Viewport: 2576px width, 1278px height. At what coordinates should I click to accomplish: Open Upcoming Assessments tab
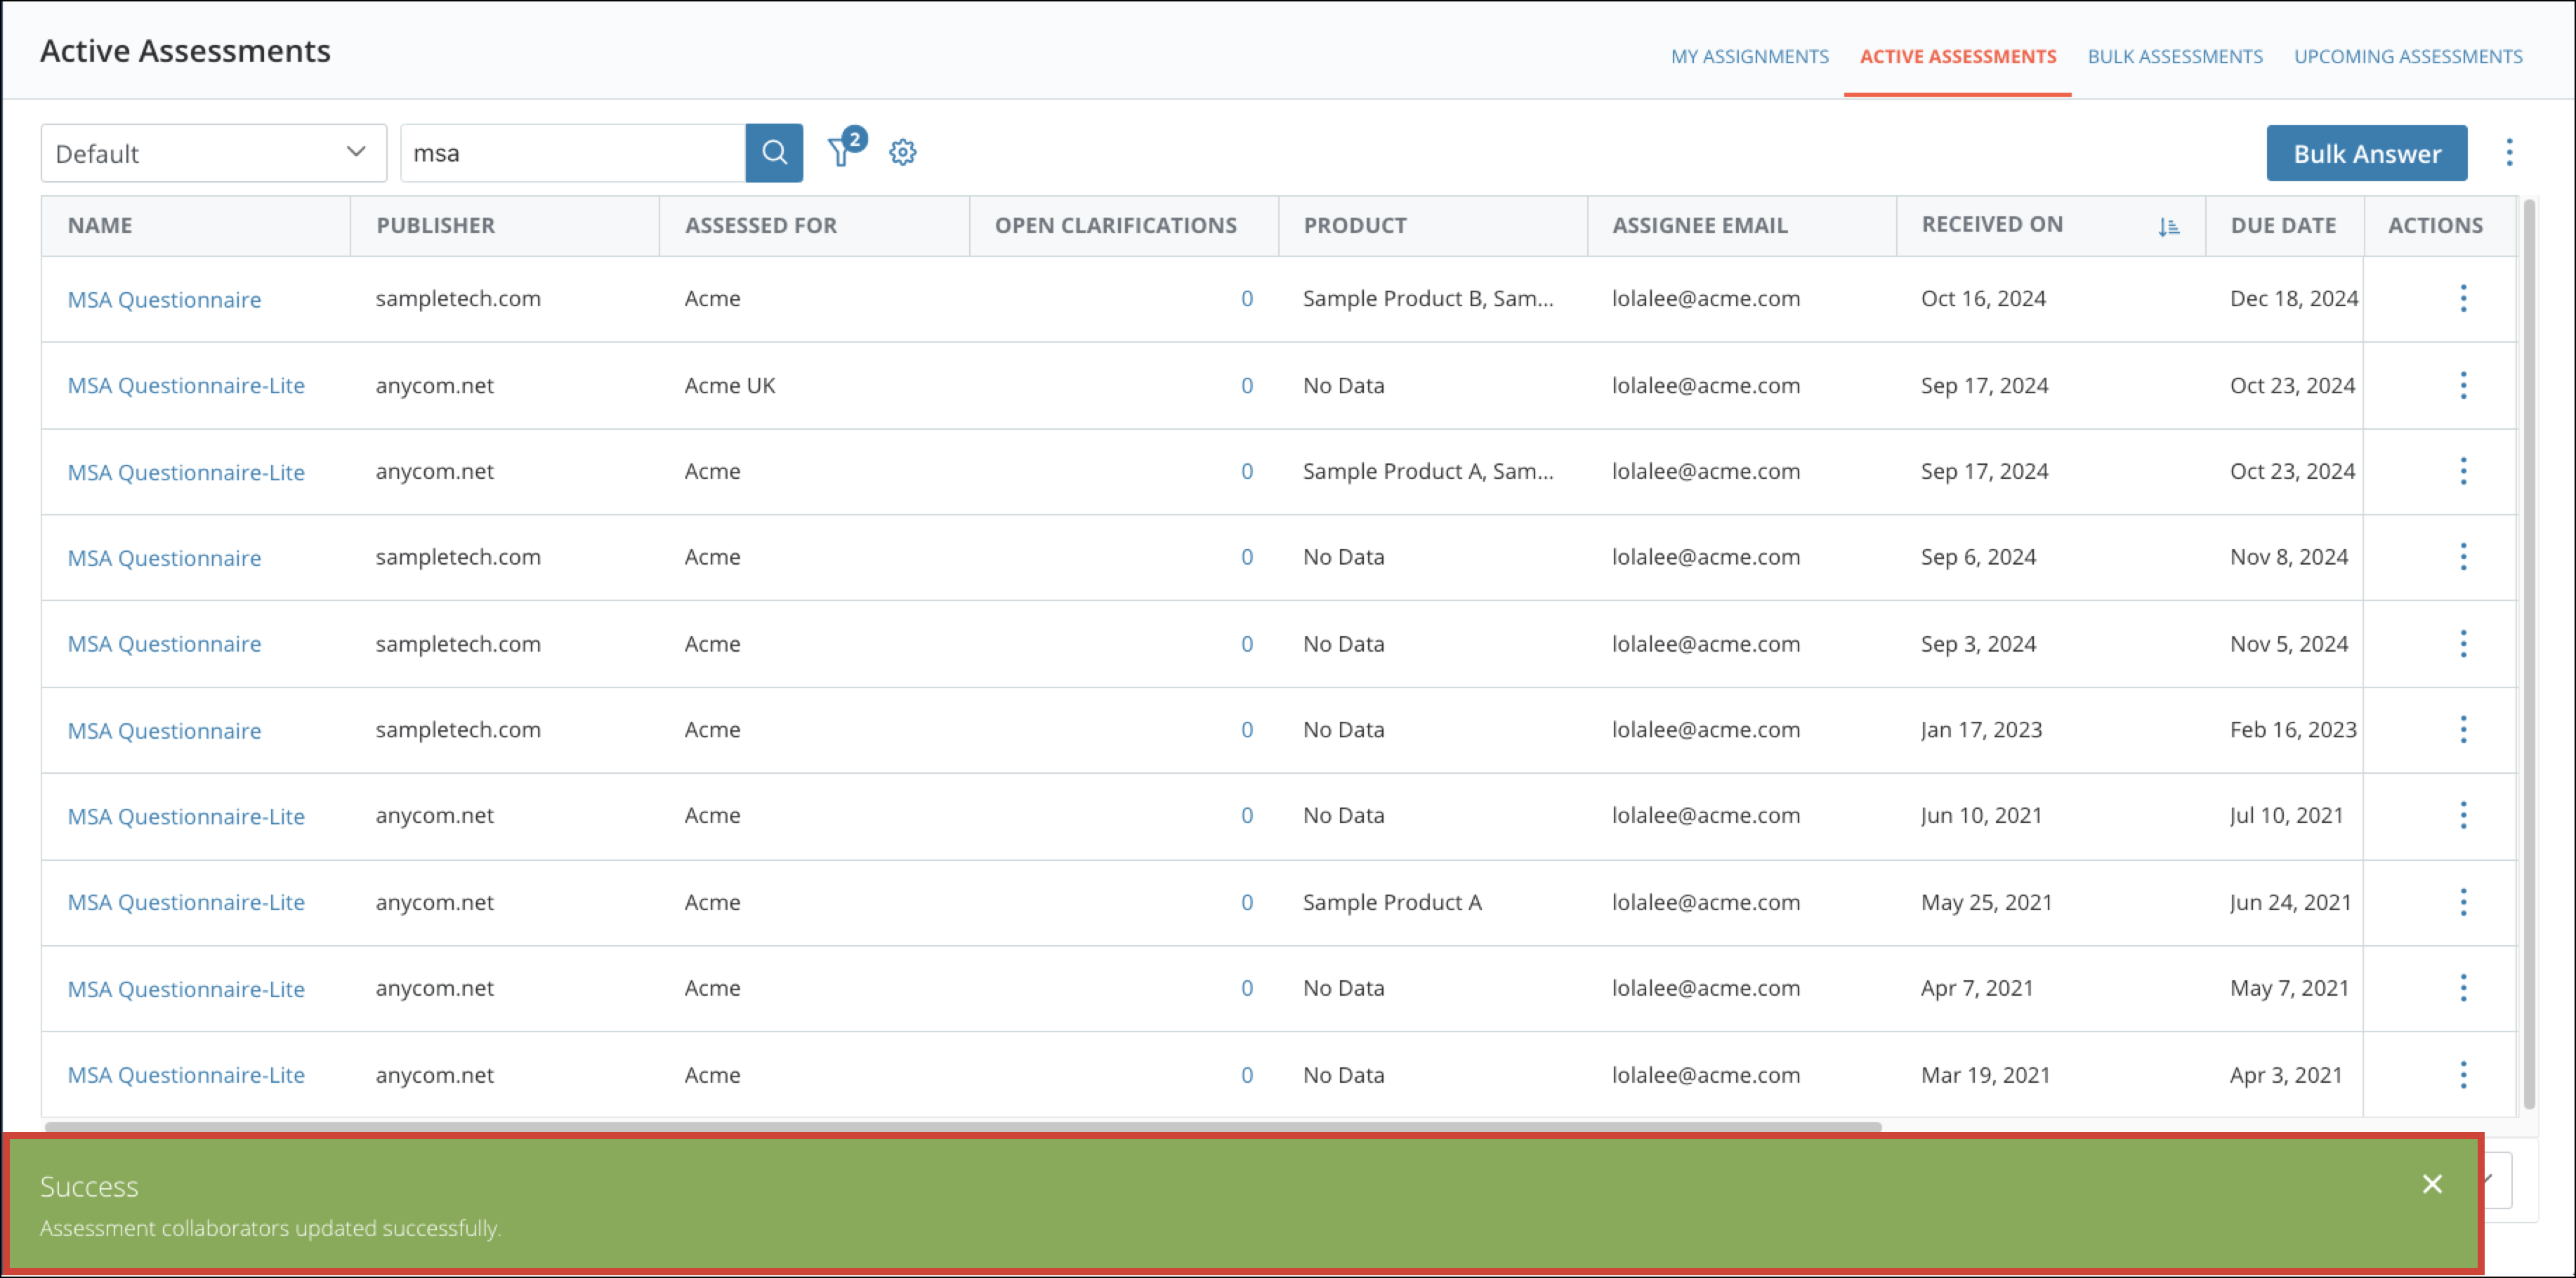2407,57
